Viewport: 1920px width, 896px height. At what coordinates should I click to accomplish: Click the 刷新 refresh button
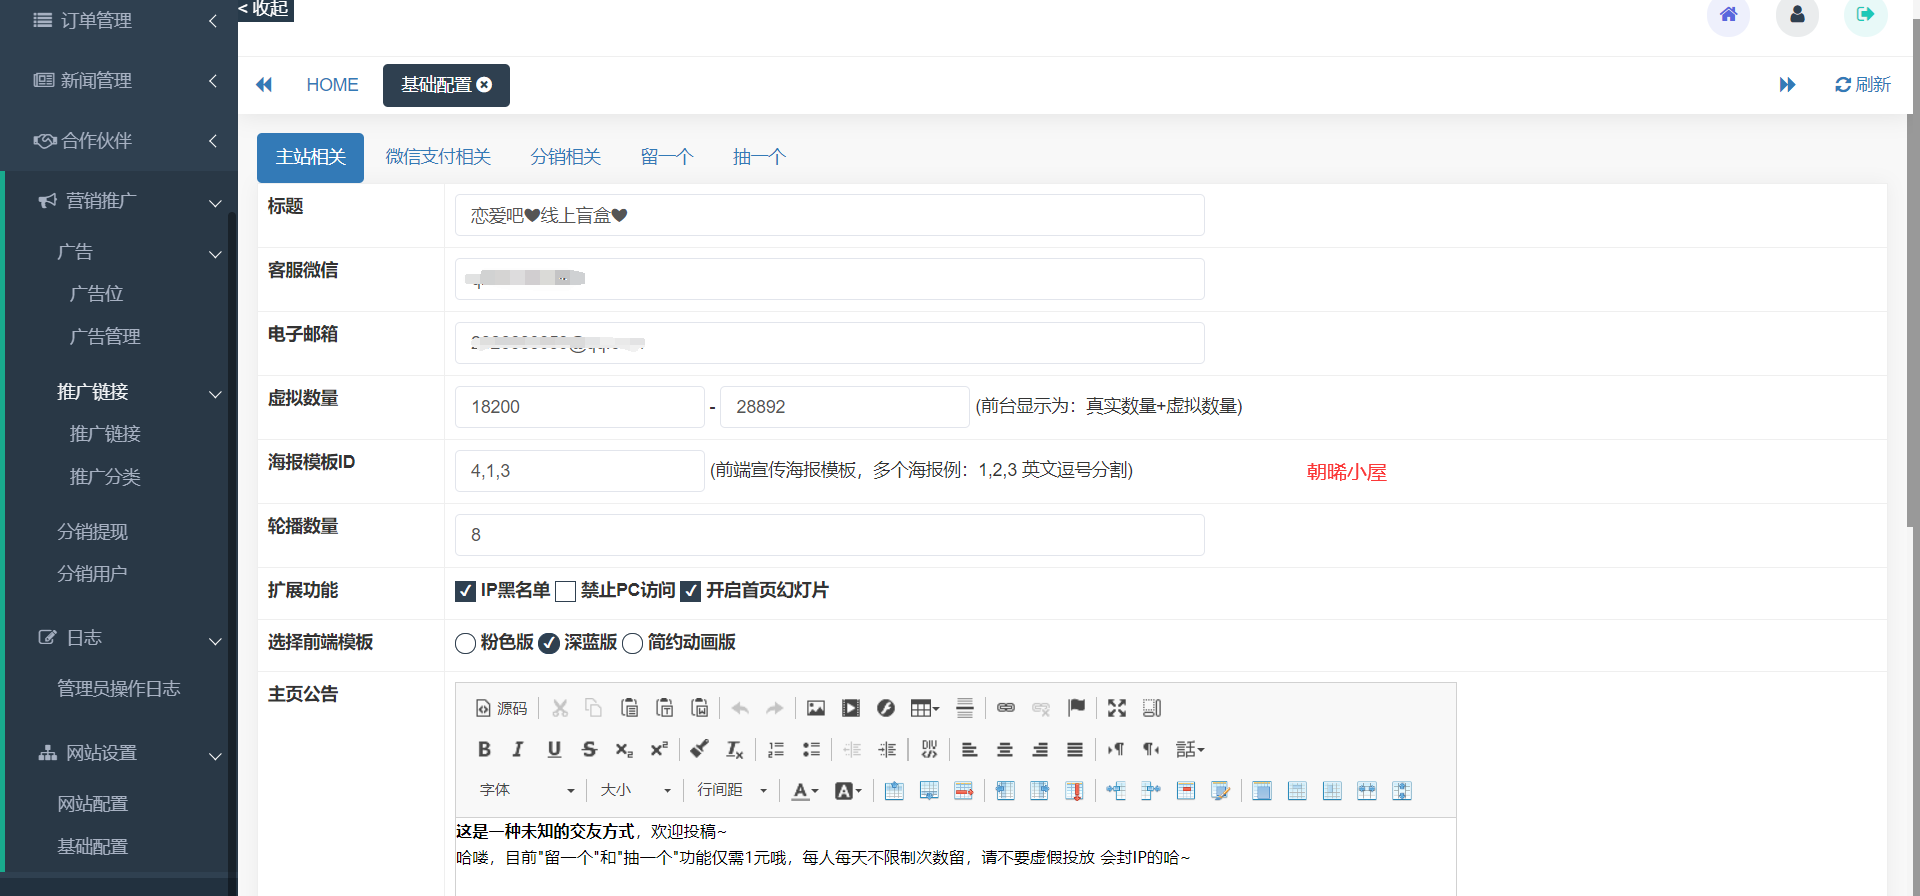pyautogui.click(x=1862, y=85)
